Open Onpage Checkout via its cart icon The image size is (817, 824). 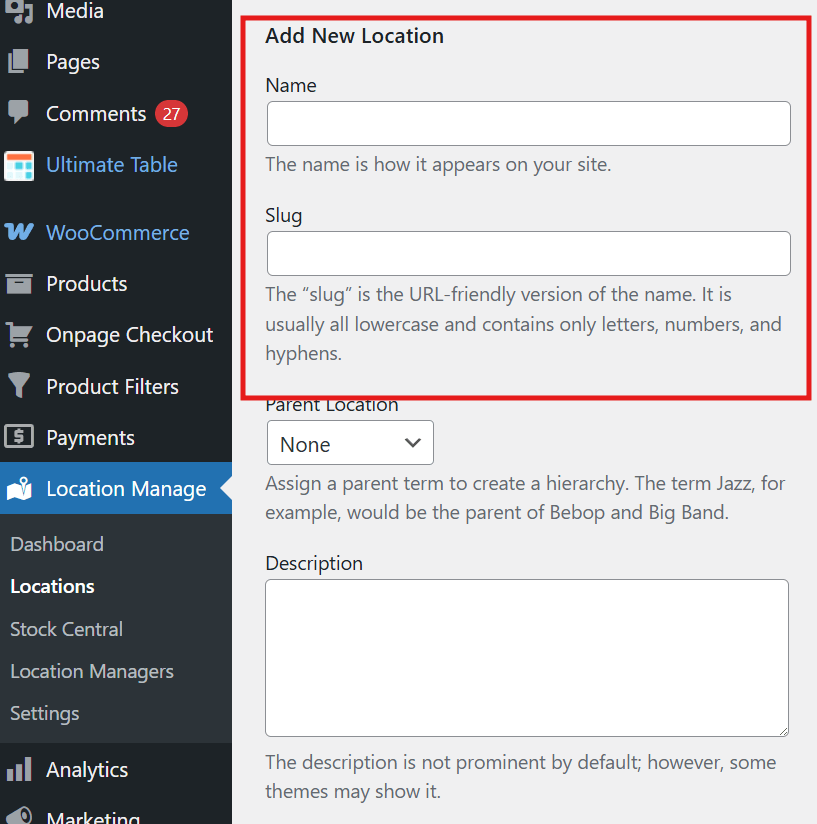[21, 335]
